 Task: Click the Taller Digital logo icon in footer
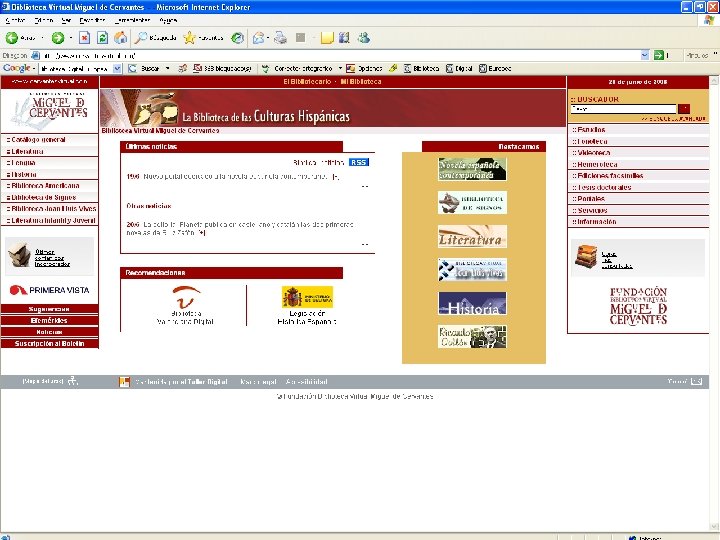point(124,382)
